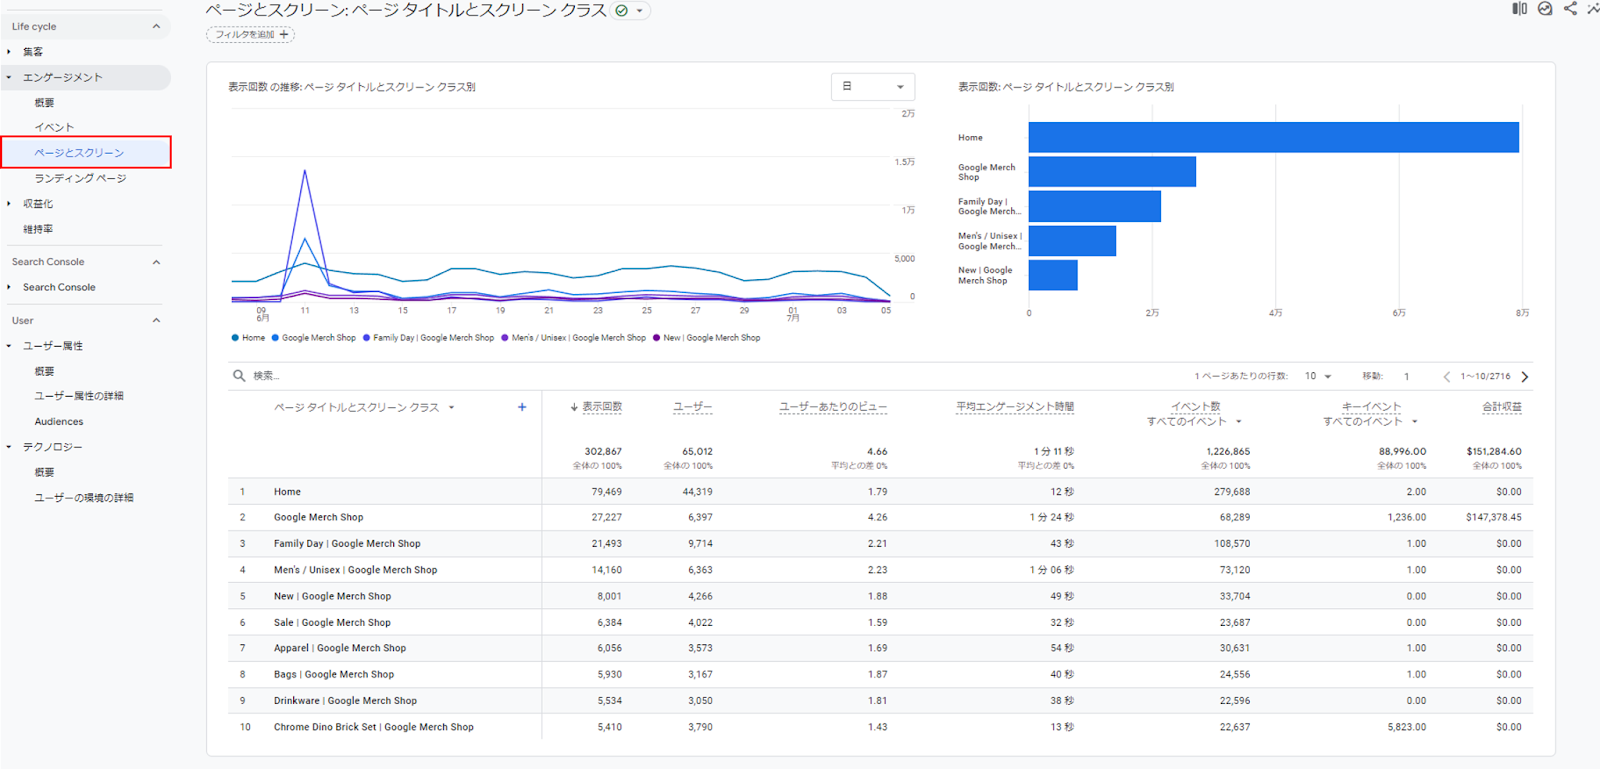Select the Family Day | Google Merch Shop row
This screenshot has height=769, width=1600.
click(x=880, y=544)
